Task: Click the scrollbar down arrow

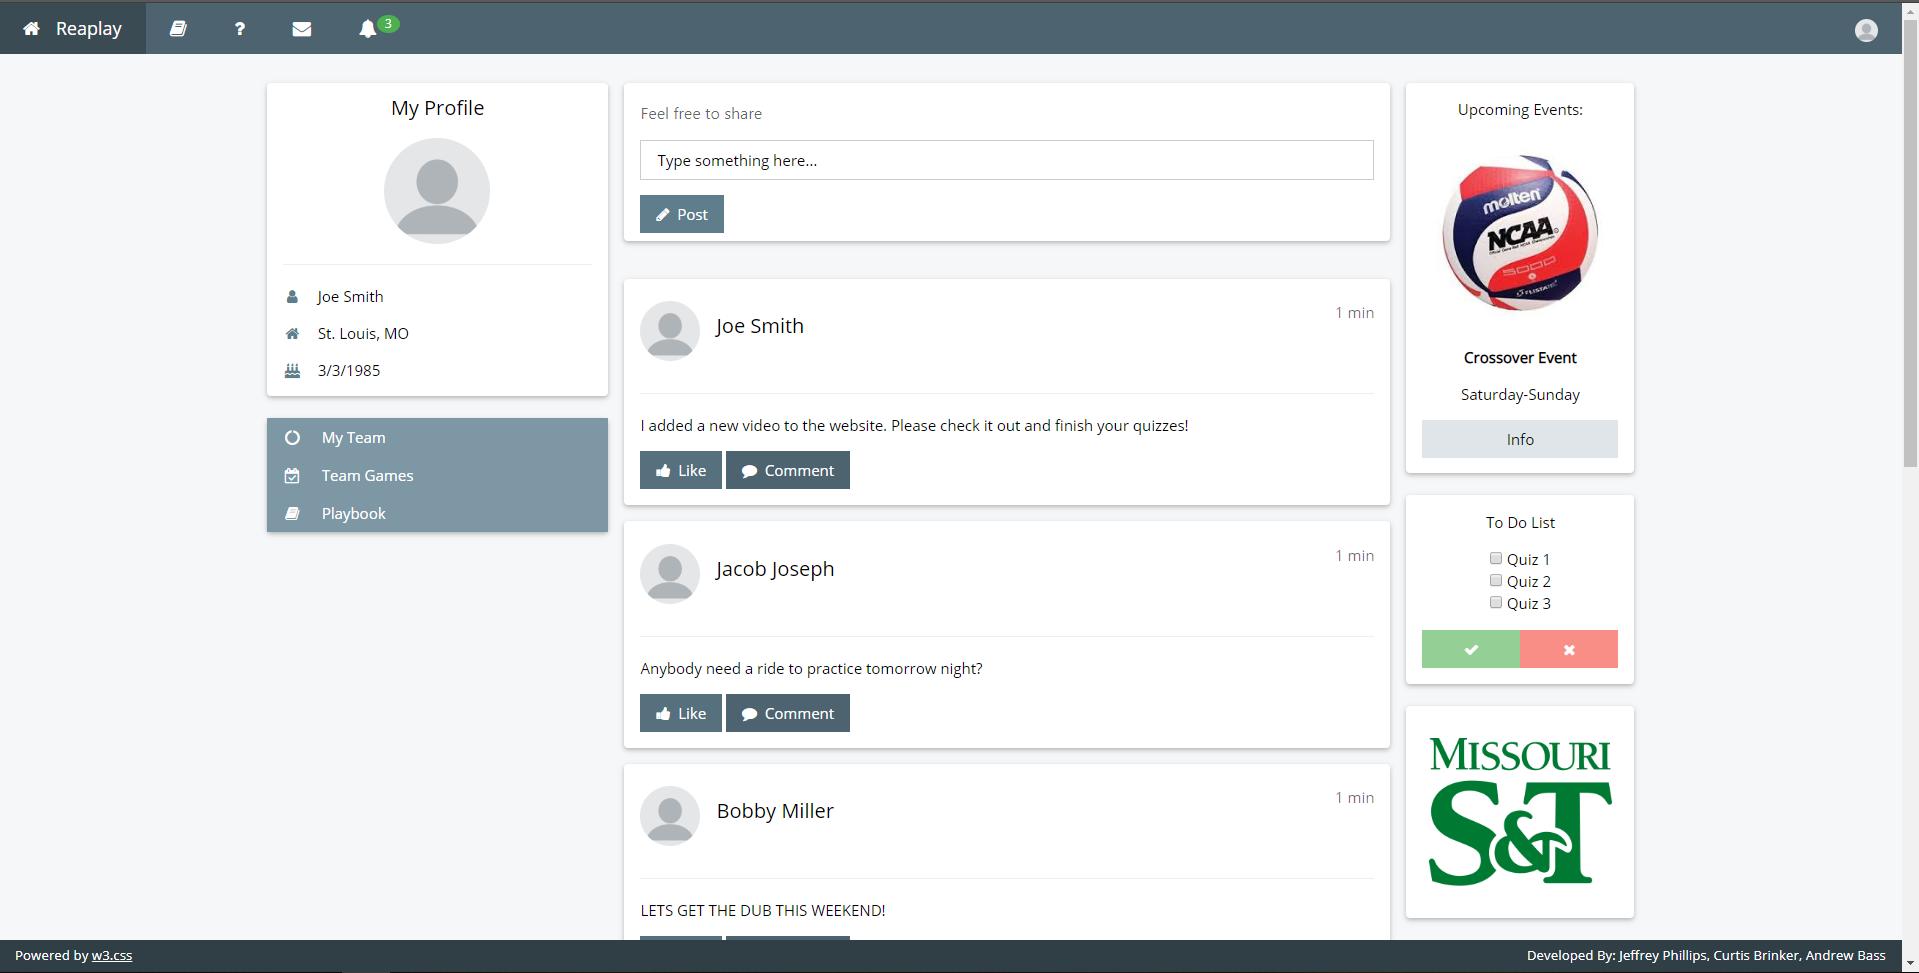Action: [1910, 963]
